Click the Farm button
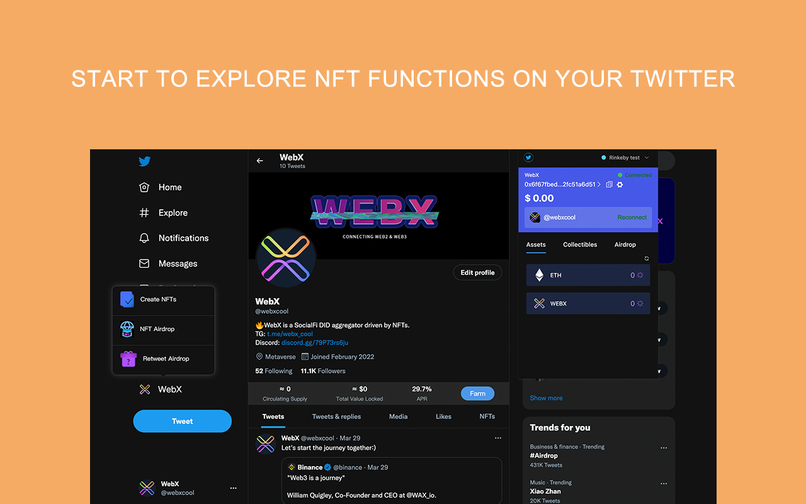Screen dimensions: 806x504 tap(478, 393)
